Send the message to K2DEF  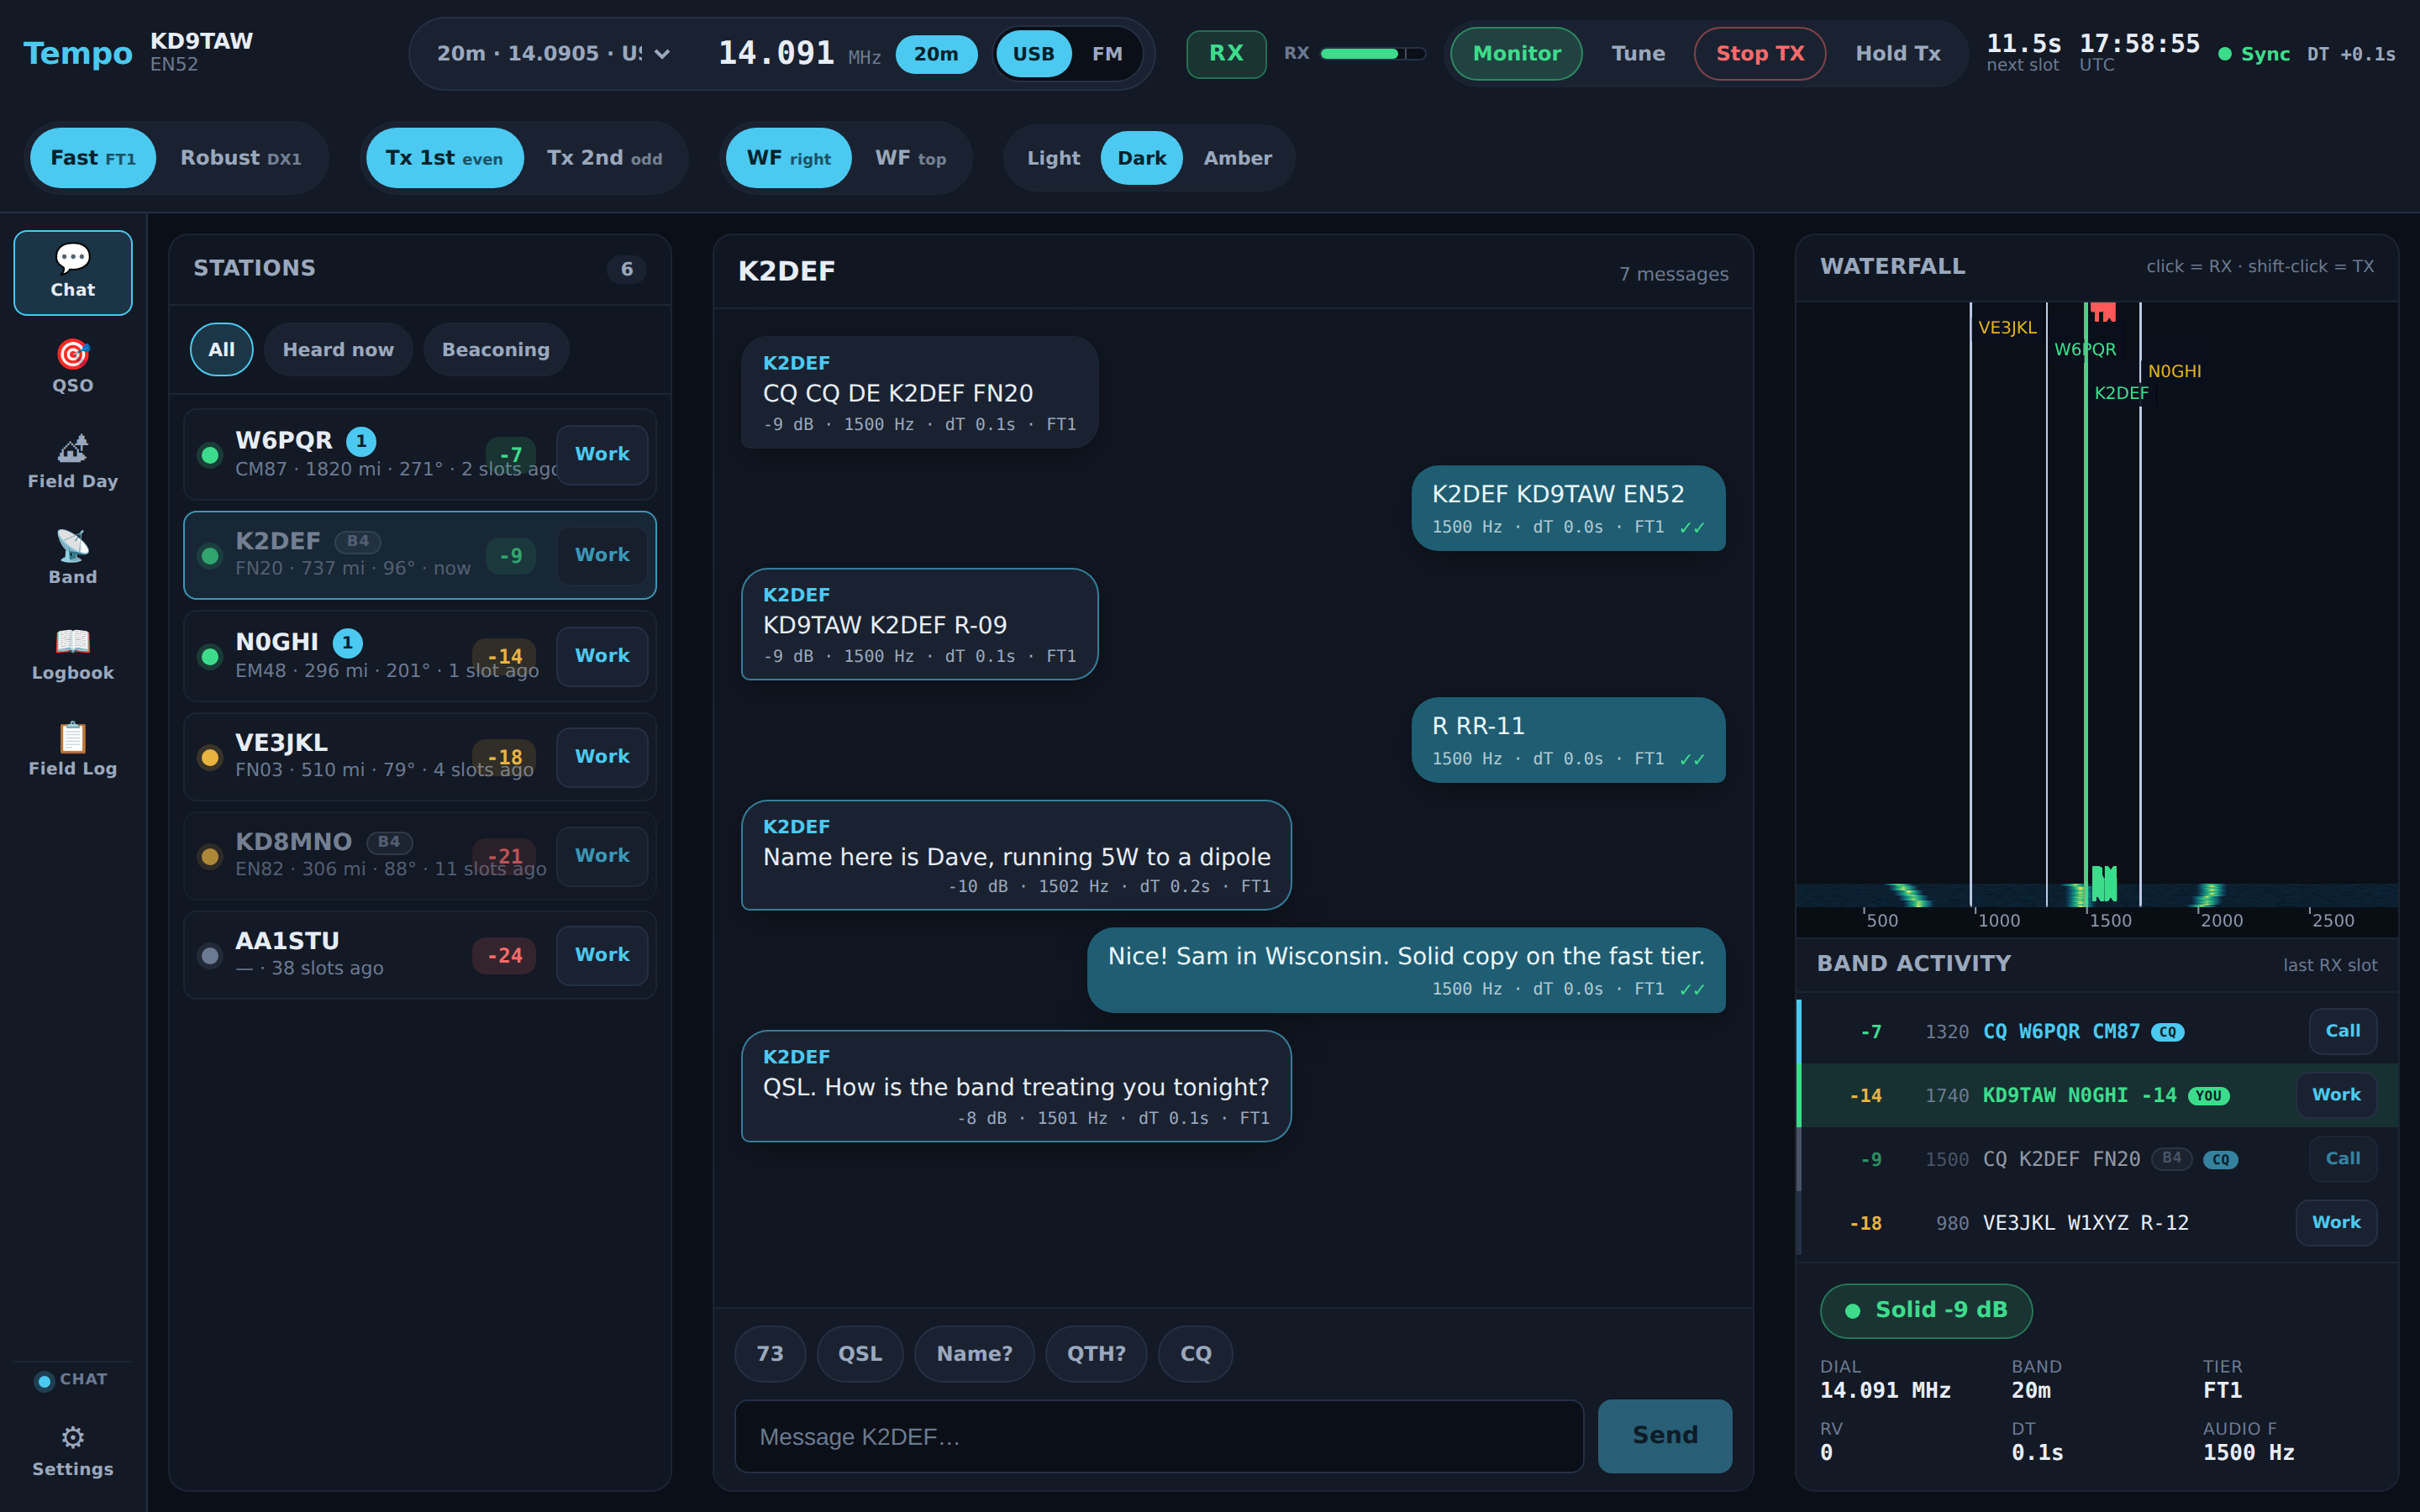[x=1665, y=1436]
